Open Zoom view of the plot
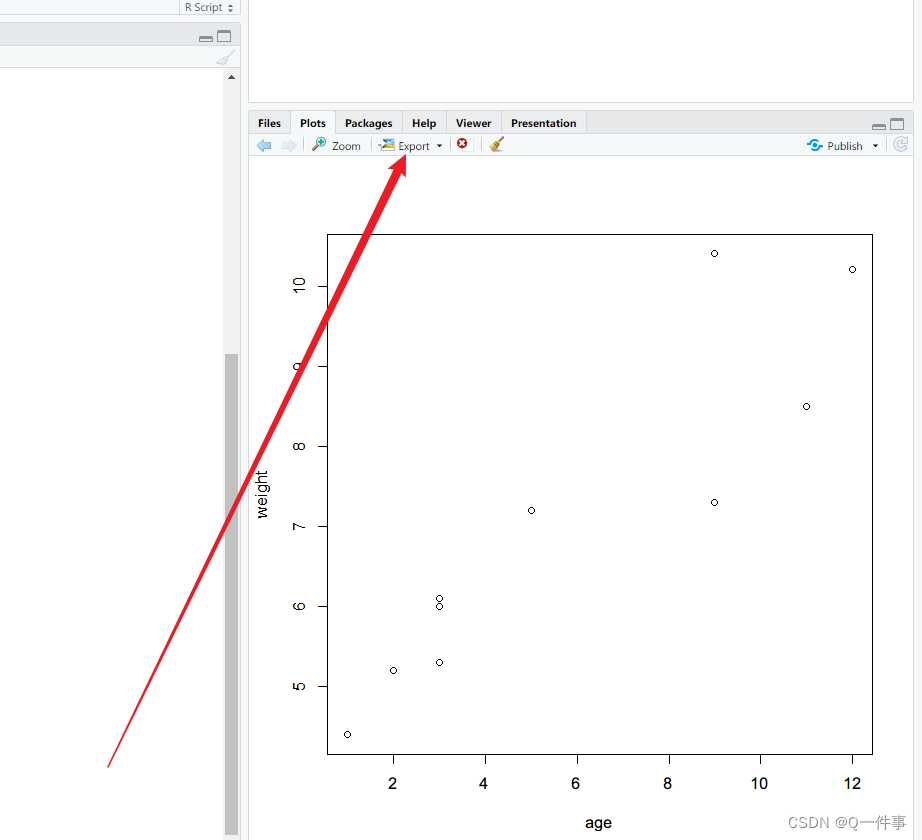The image size is (922, 840). (x=336, y=145)
